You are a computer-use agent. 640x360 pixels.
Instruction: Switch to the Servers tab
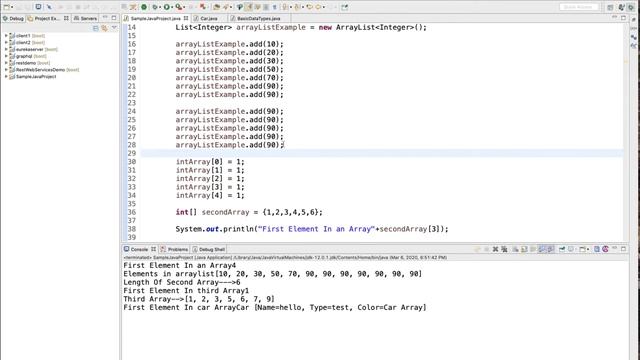coord(85,18)
